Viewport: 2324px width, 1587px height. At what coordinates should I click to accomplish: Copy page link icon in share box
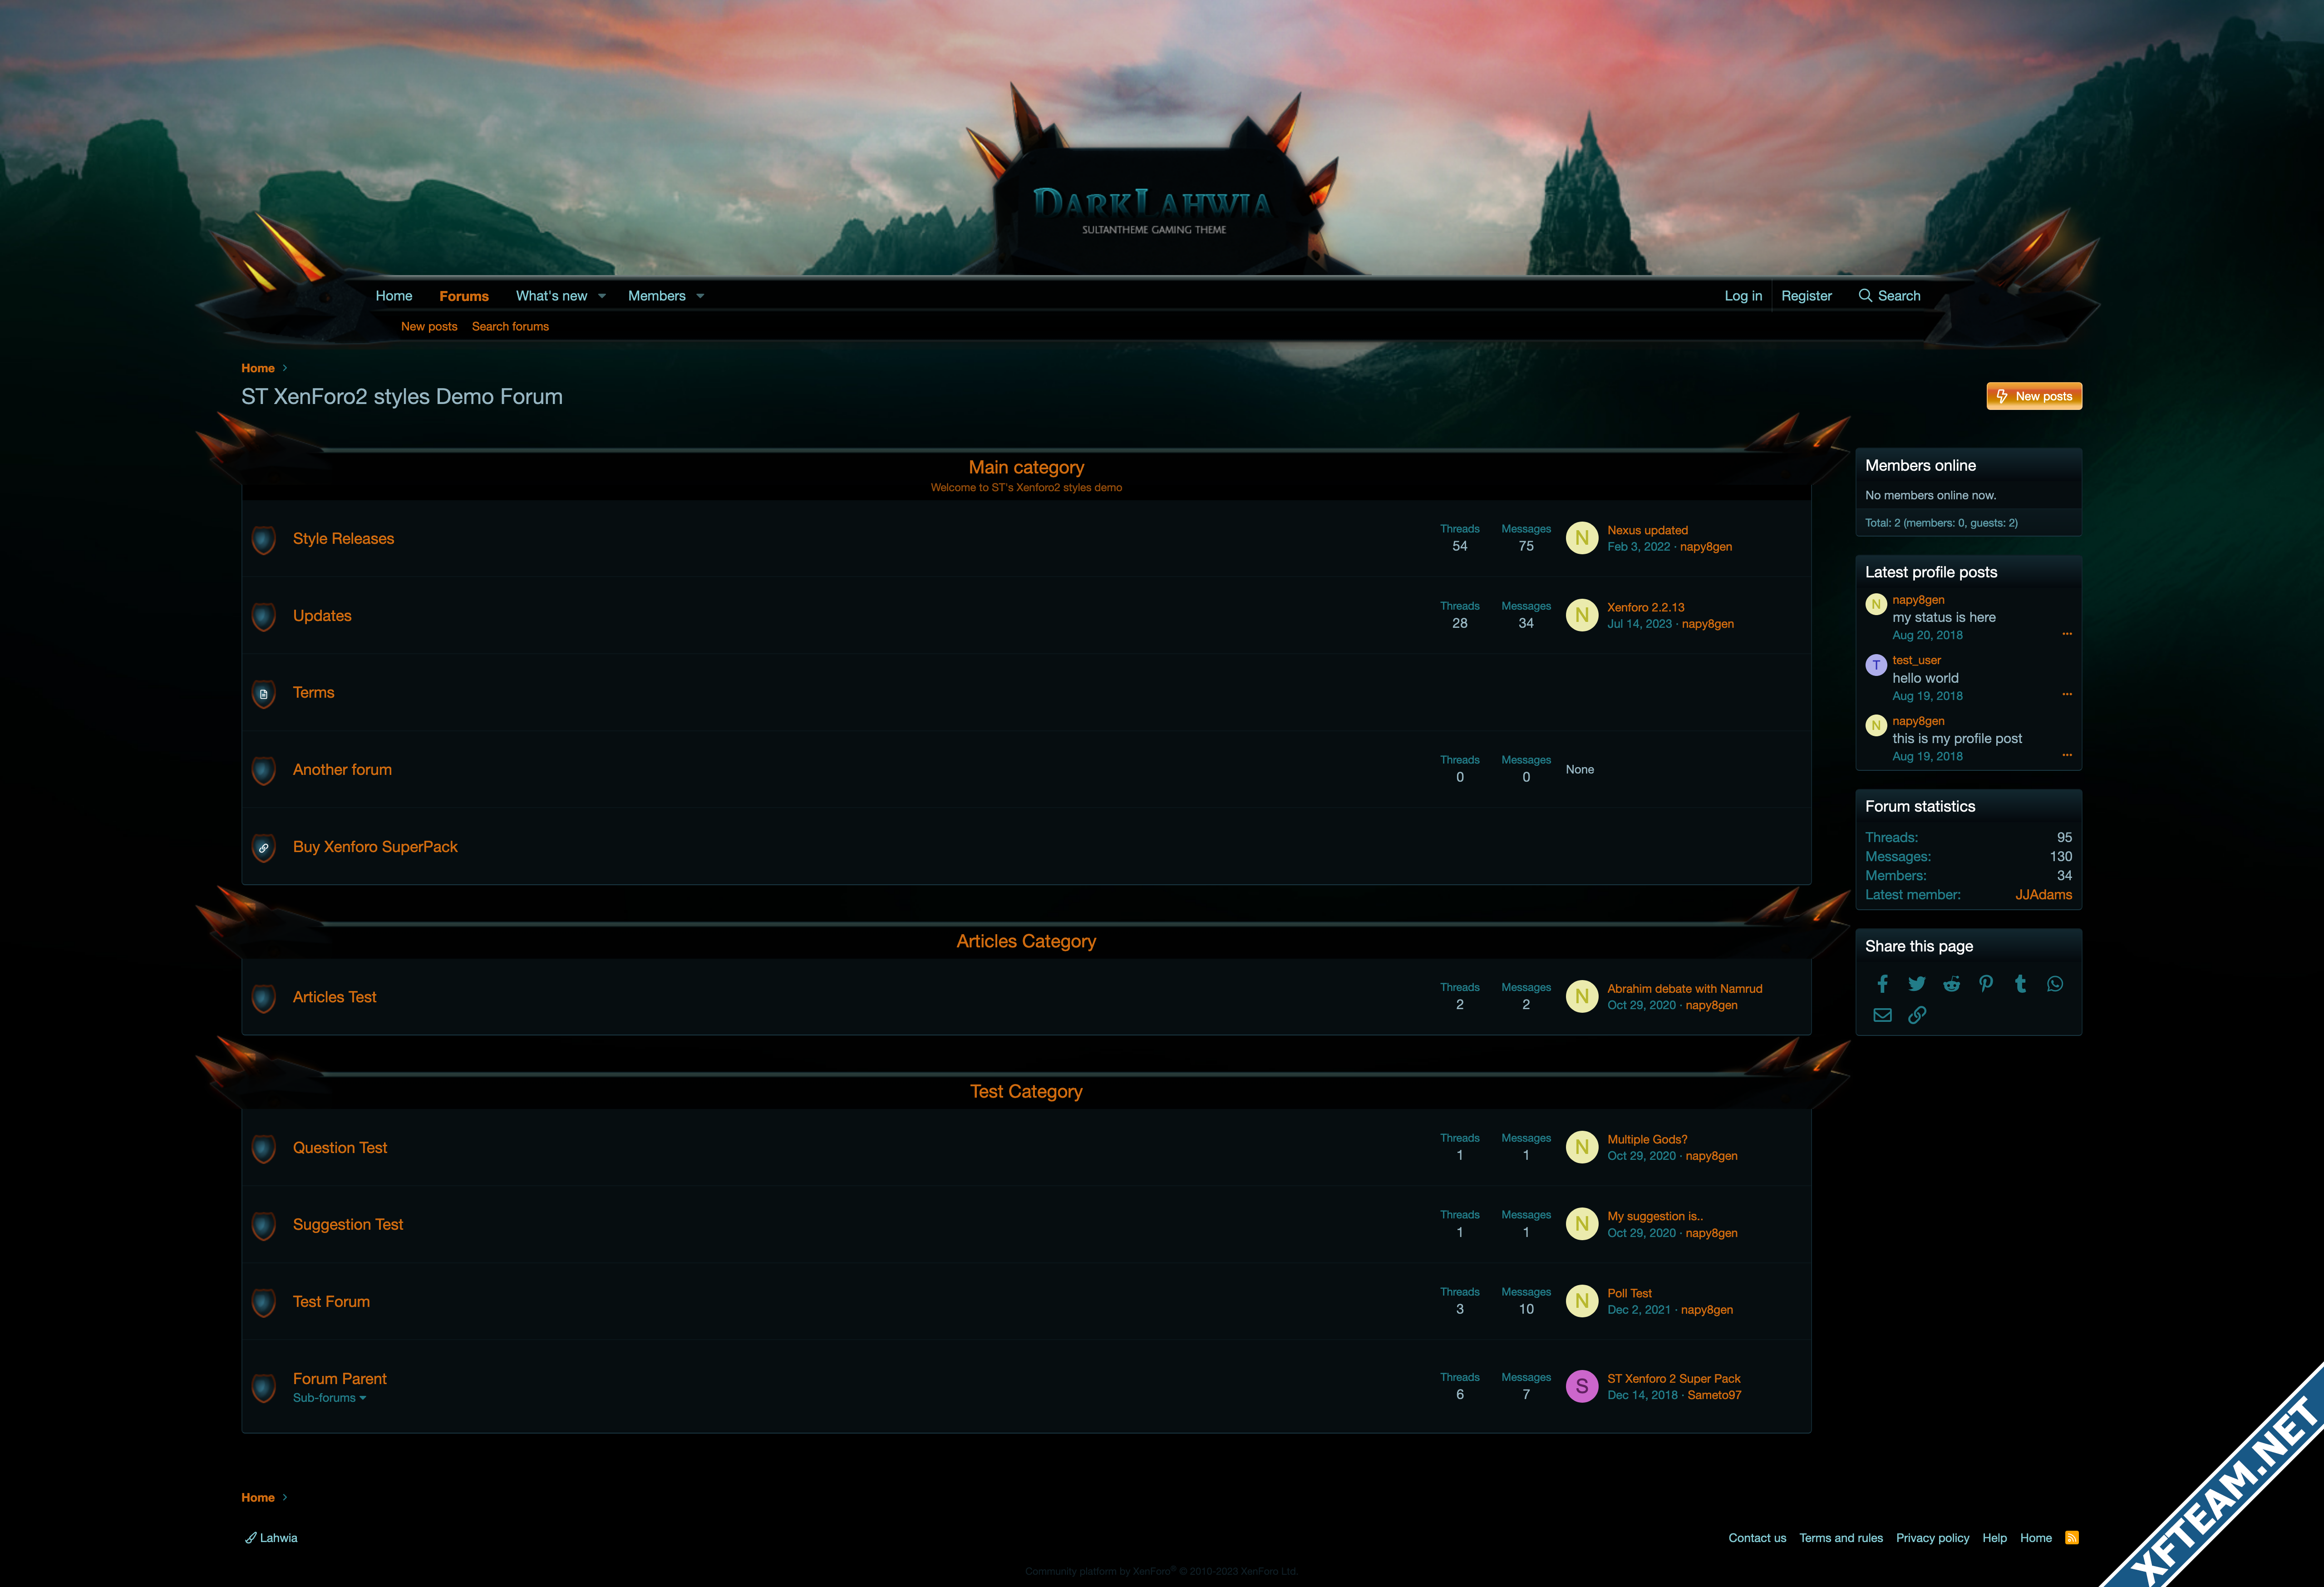[x=1917, y=1015]
